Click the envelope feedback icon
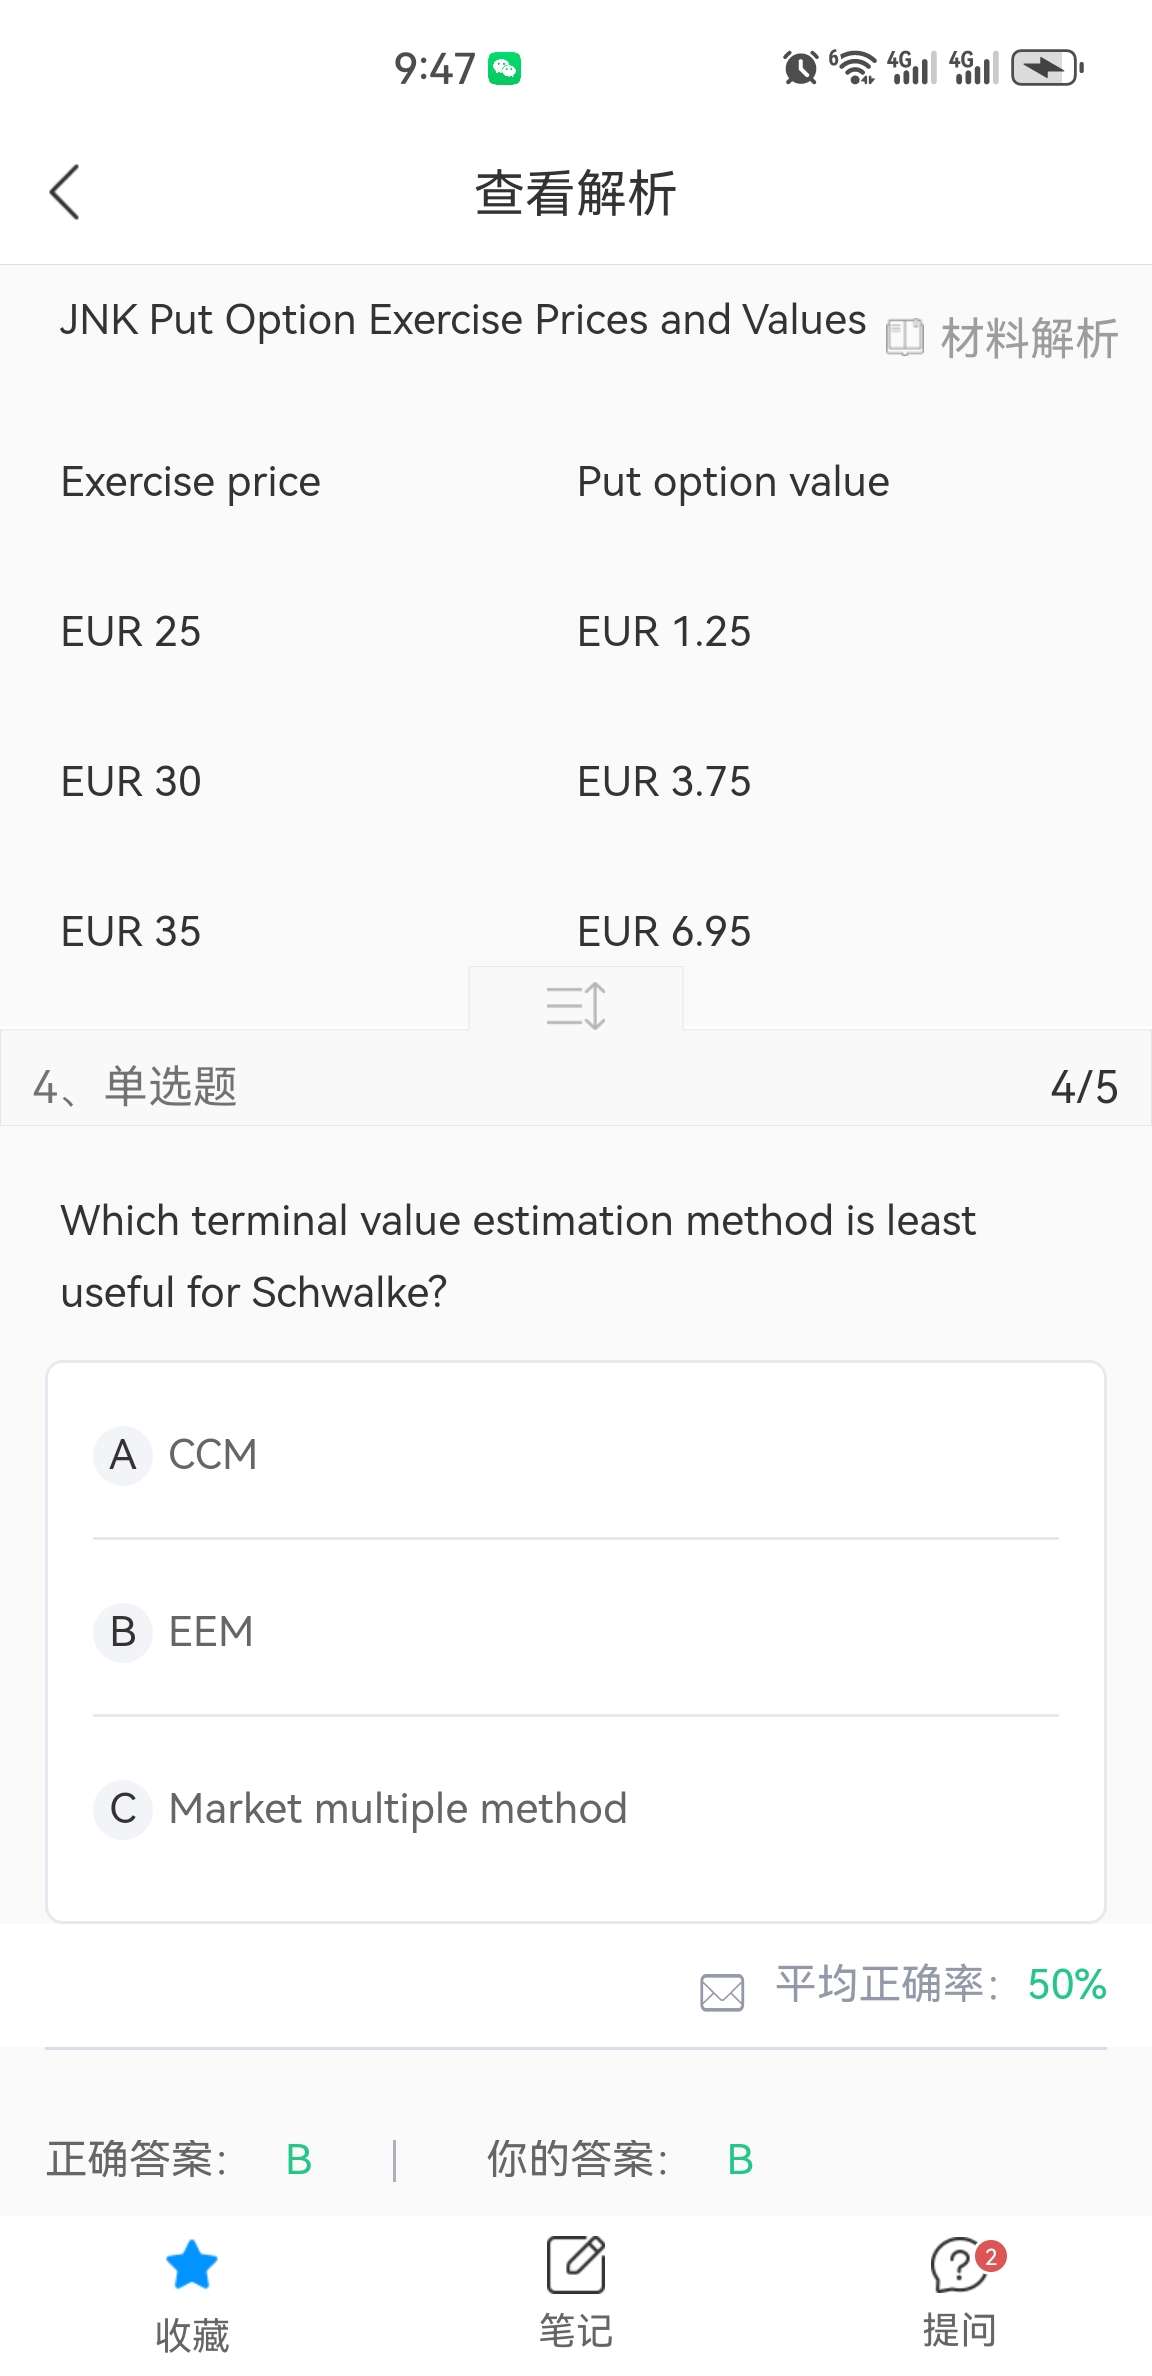The width and height of the screenshot is (1152, 2376). pyautogui.click(x=722, y=1992)
